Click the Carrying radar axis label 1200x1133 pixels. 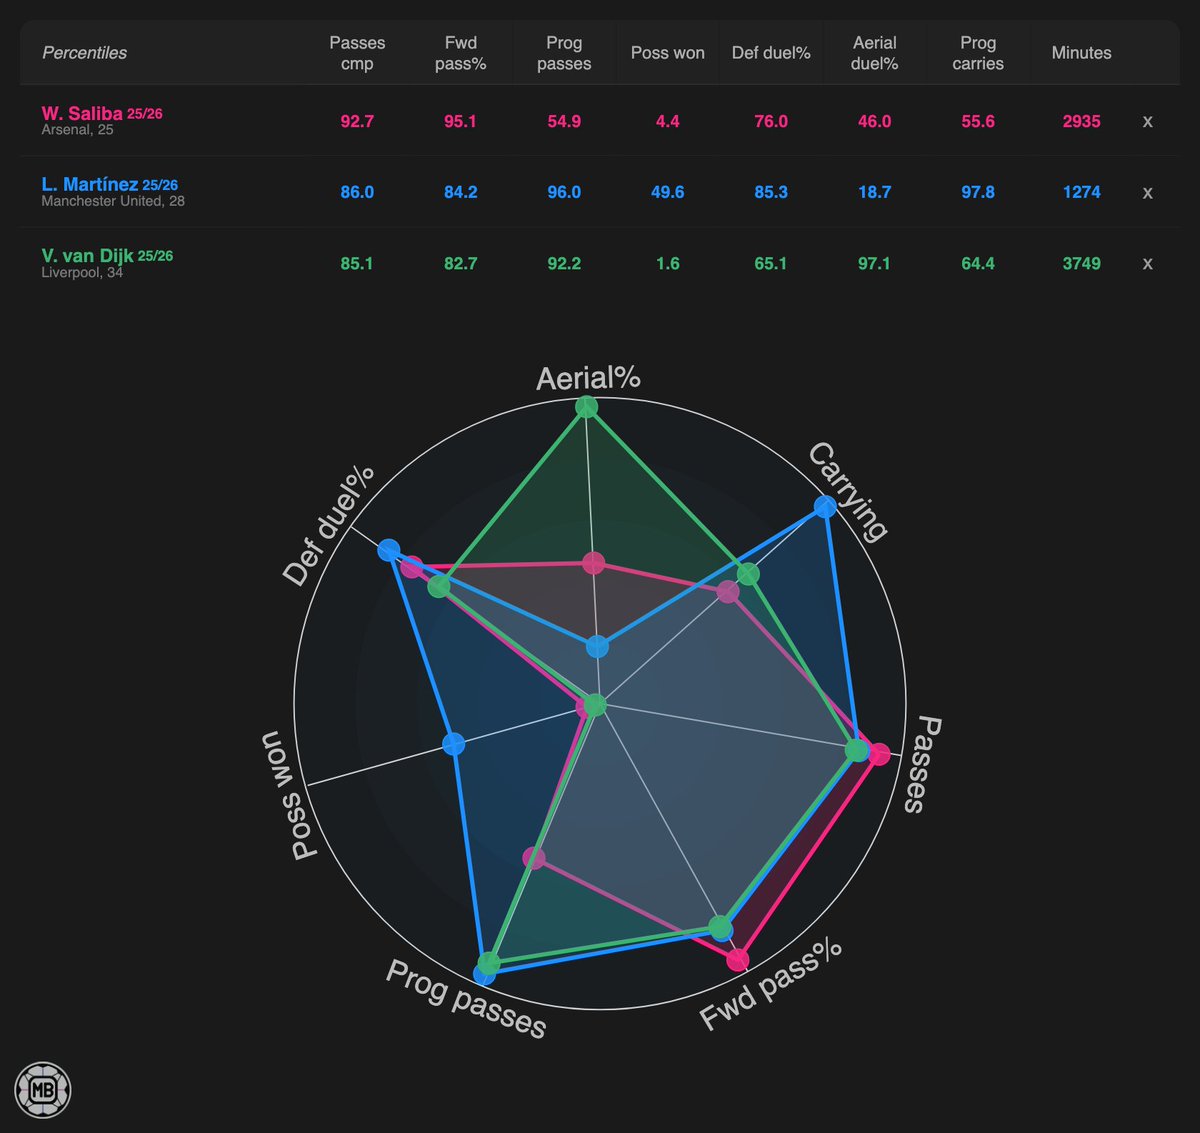click(848, 492)
